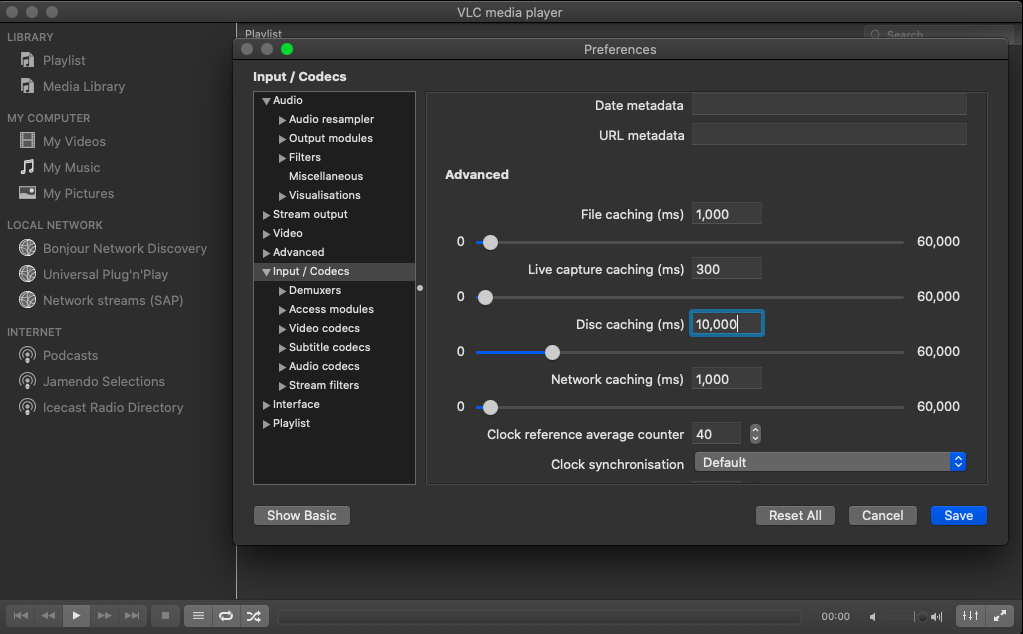Click the playlist Search field

(938, 34)
